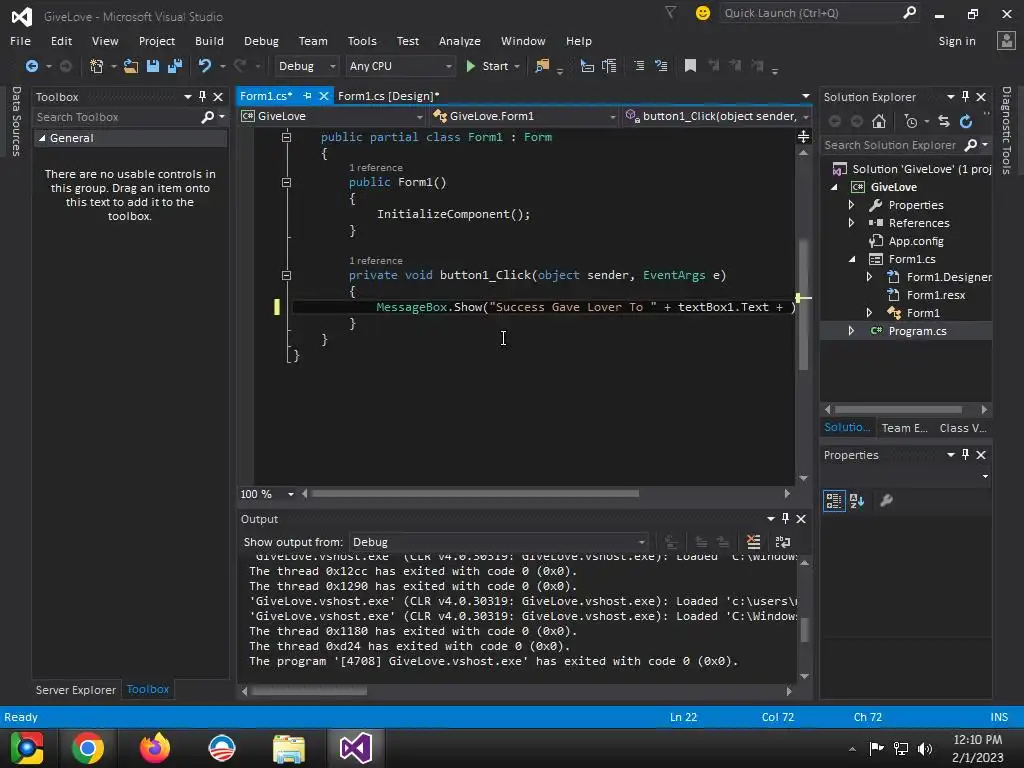This screenshot has height=768, width=1024.
Task: Click the Find in Files toolbar icon
Action: (x=542, y=66)
